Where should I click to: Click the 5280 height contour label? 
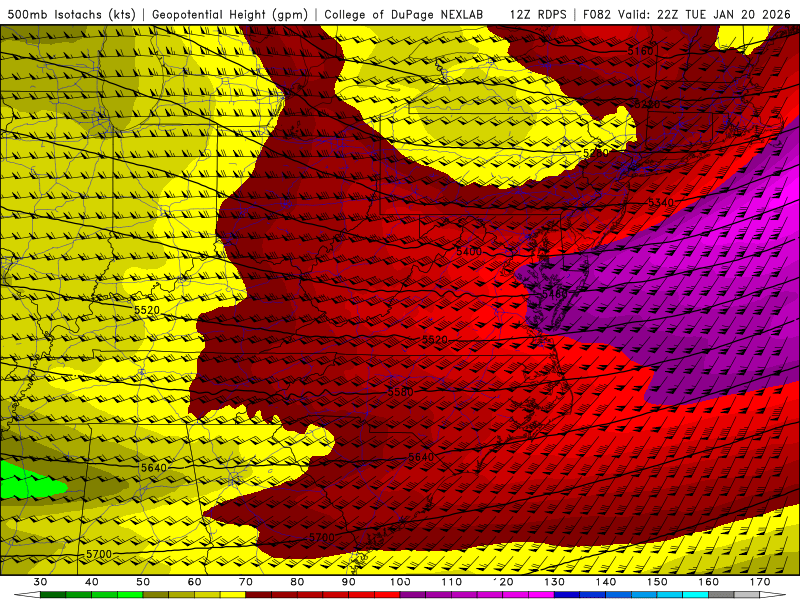(x=596, y=152)
